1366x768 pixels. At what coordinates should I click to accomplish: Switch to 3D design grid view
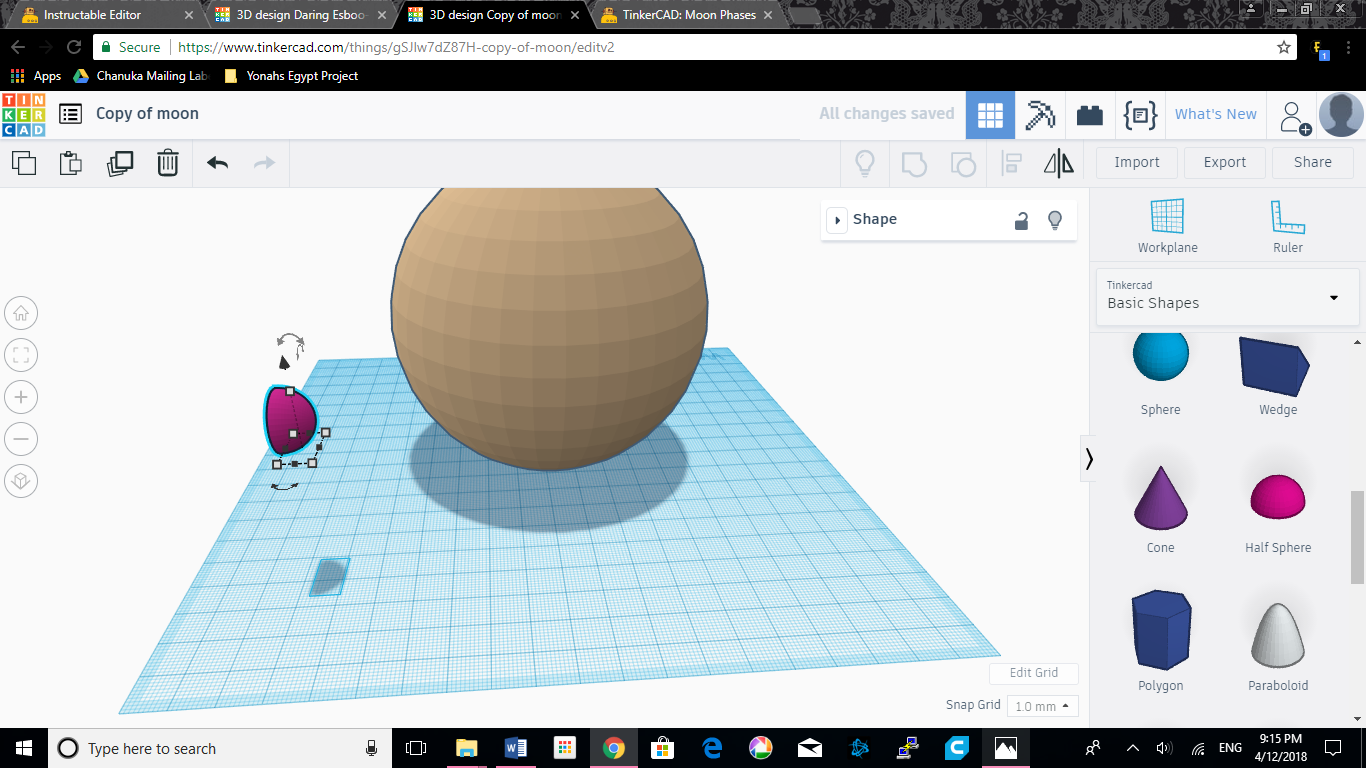(x=990, y=115)
